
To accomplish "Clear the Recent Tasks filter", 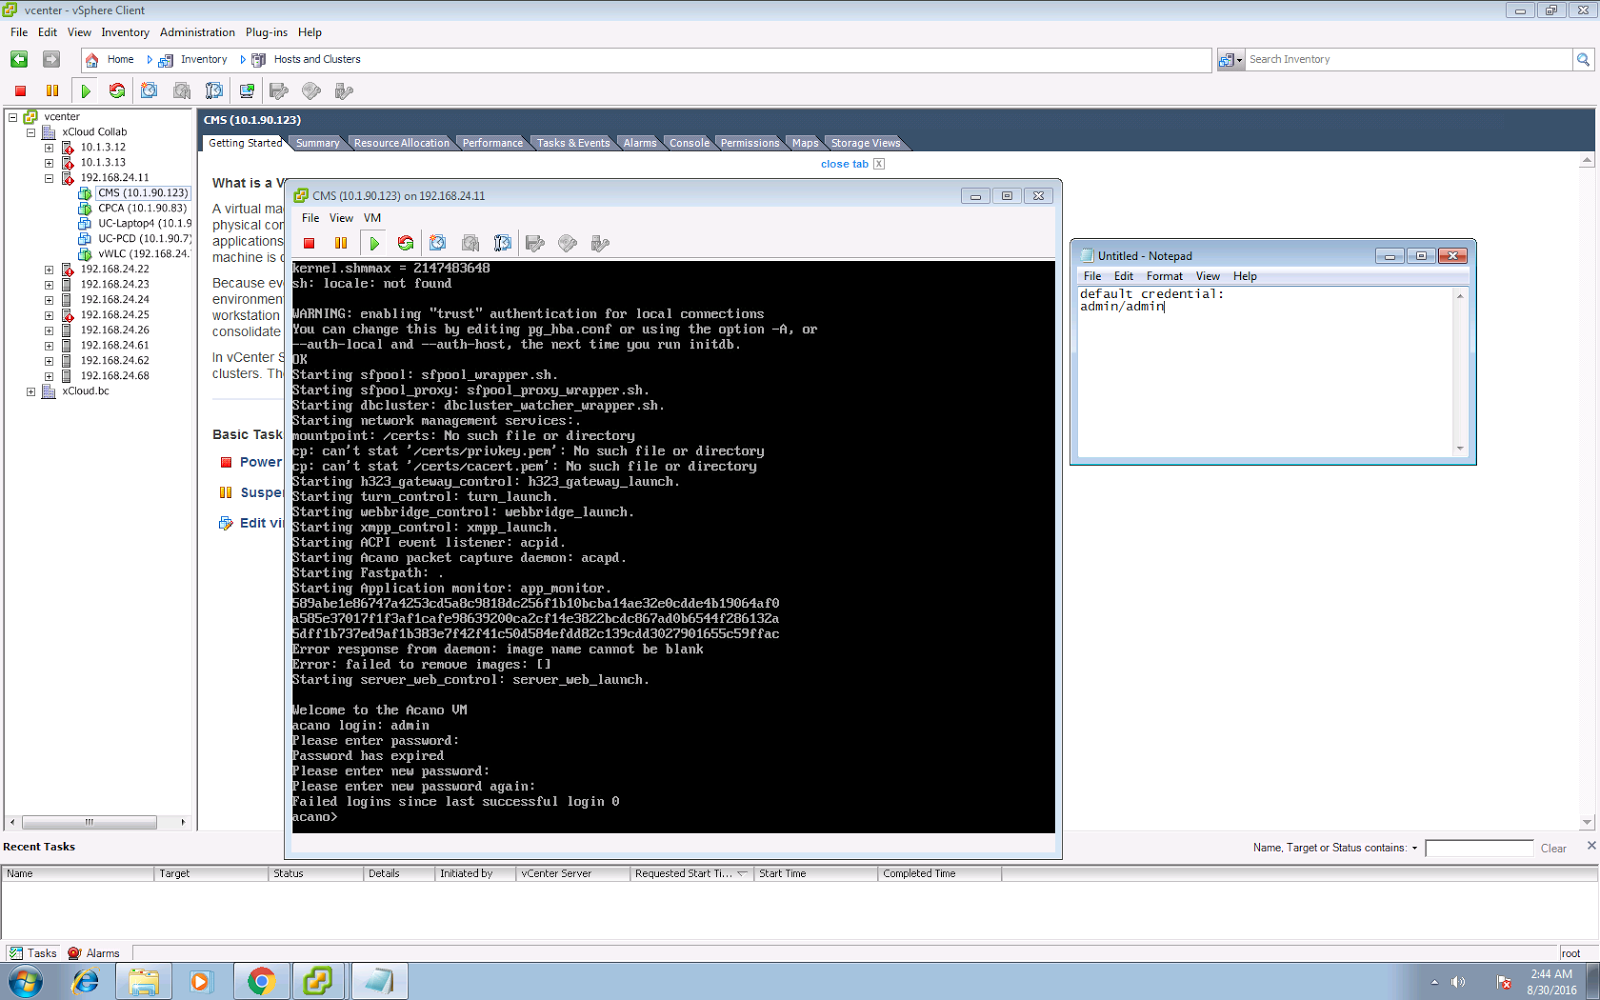I will pyautogui.click(x=1554, y=847).
